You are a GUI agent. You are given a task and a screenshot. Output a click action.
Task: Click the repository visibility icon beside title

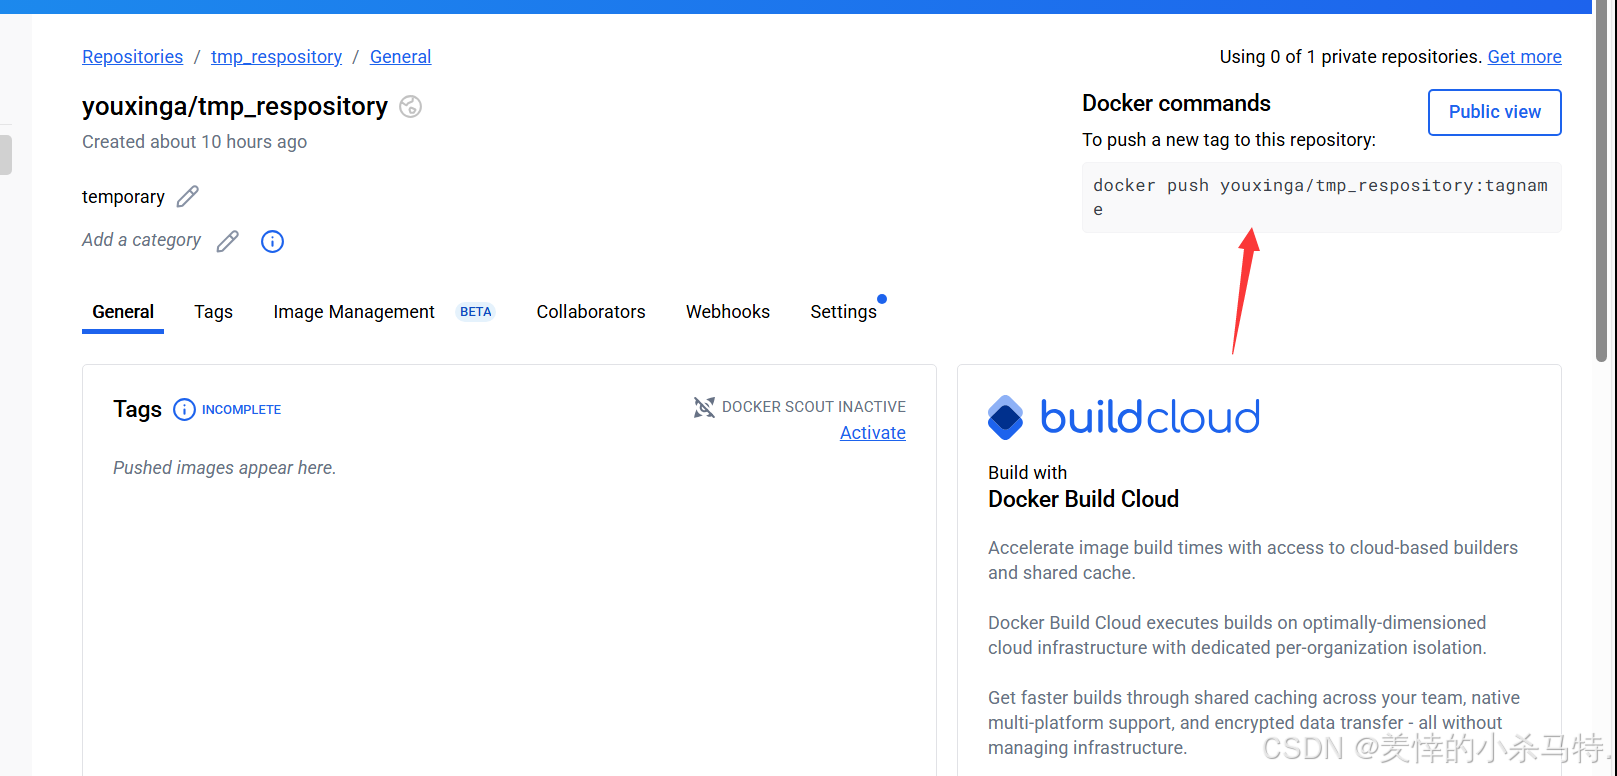(x=410, y=107)
